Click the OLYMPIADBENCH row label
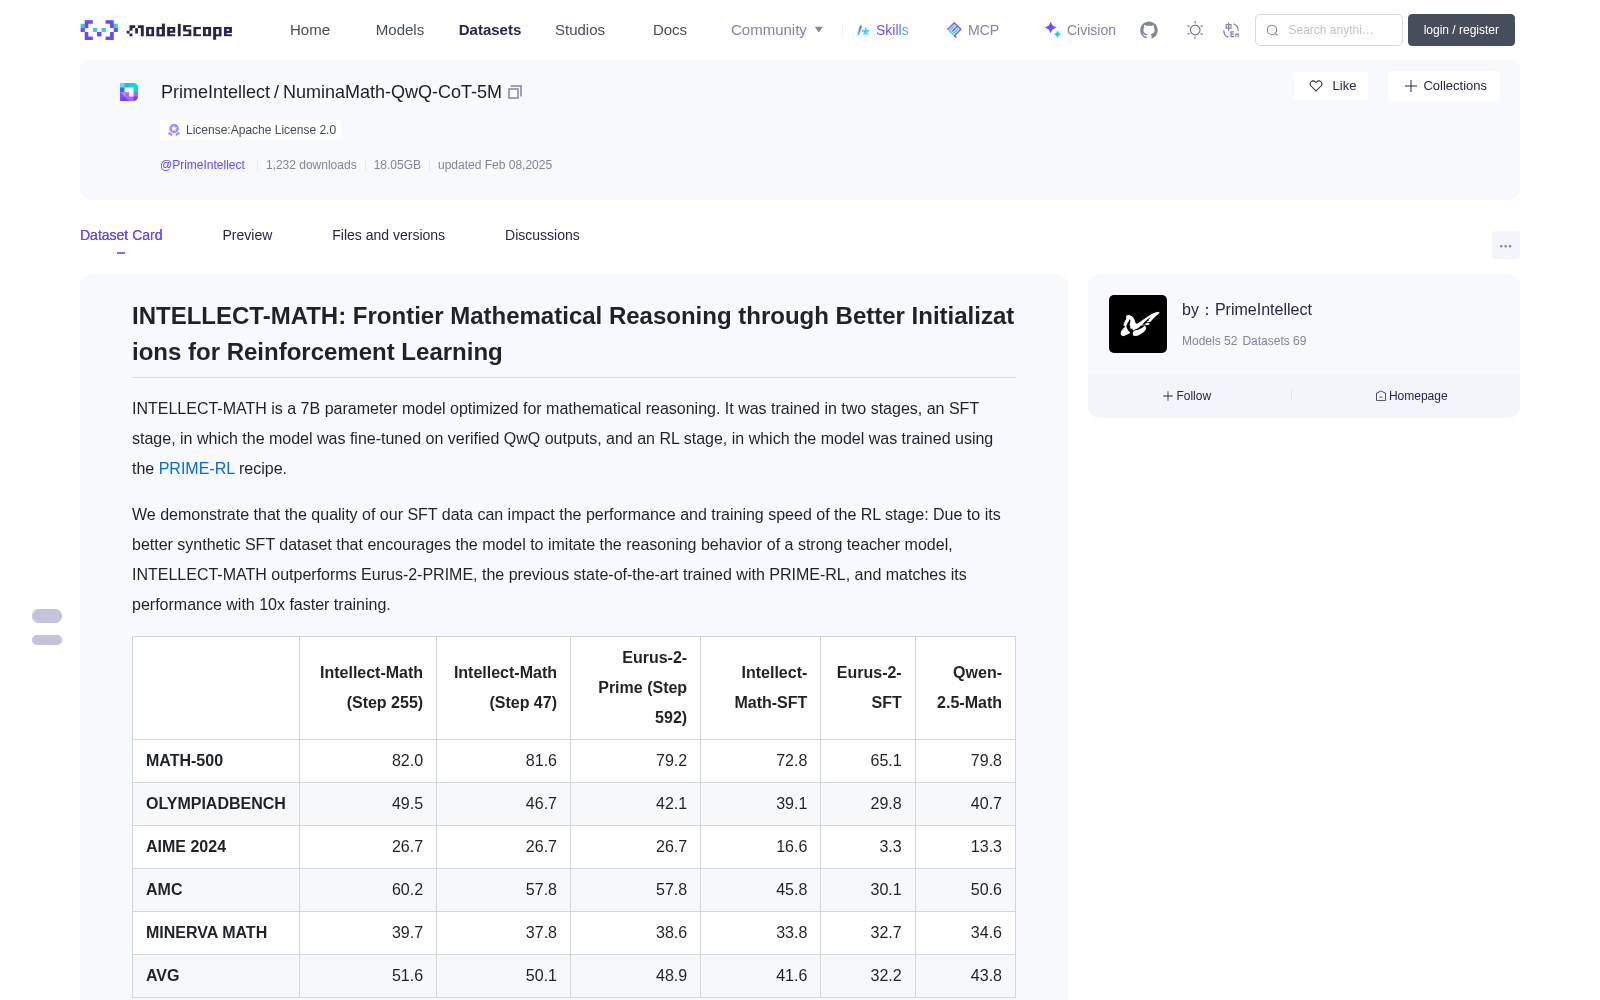The width and height of the screenshot is (1600, 1000). [x=216, y=804]
